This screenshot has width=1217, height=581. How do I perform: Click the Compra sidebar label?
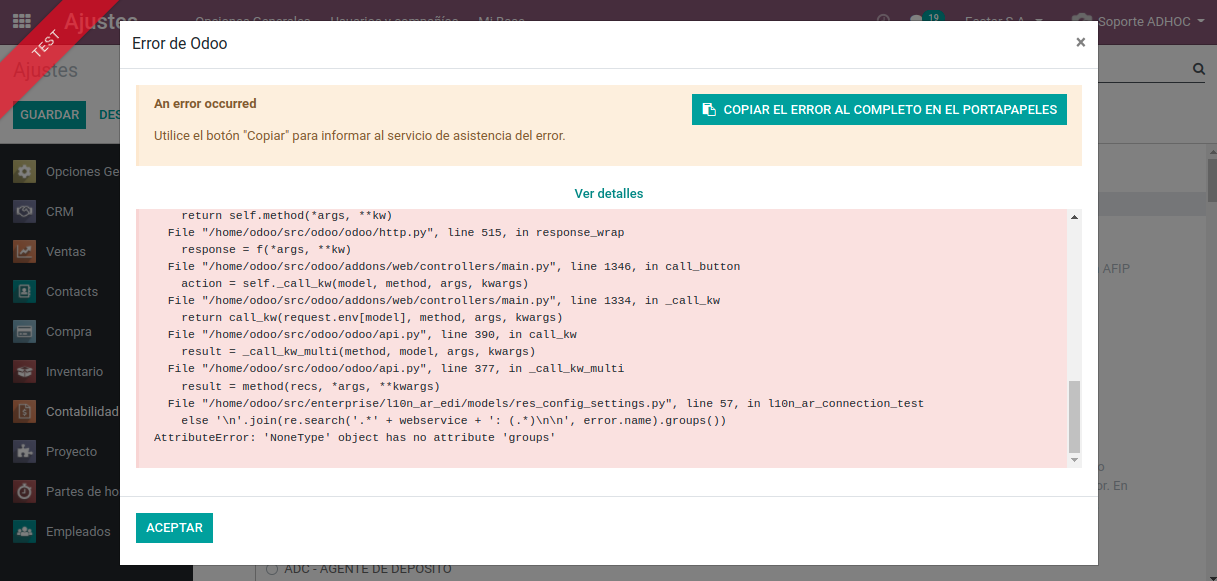point(69,332)
